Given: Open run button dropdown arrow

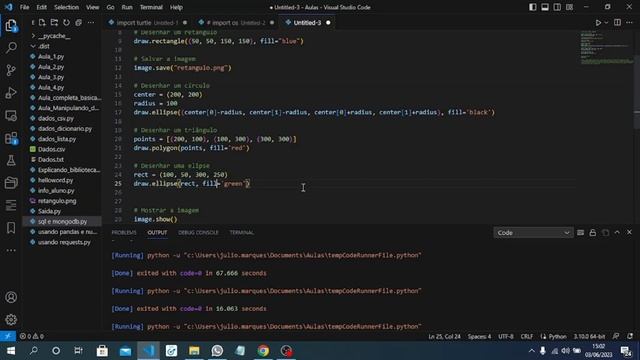Looking at the screenshot, I should pyautogui.click(x=606, y=23).
